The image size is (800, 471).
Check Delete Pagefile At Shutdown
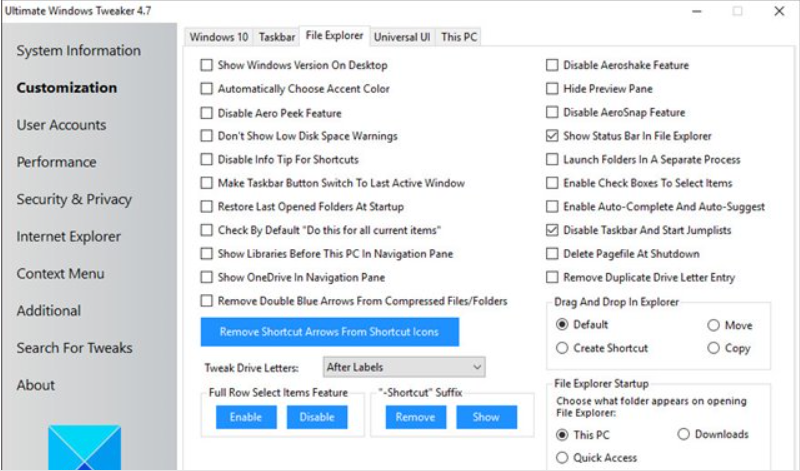[x=552, y=254]
